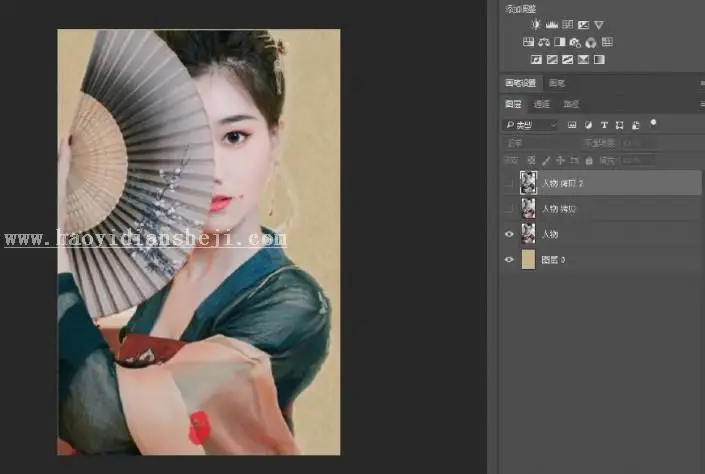Click the woman's portrait on the canvas
The image size is (705, 474).
199,242
